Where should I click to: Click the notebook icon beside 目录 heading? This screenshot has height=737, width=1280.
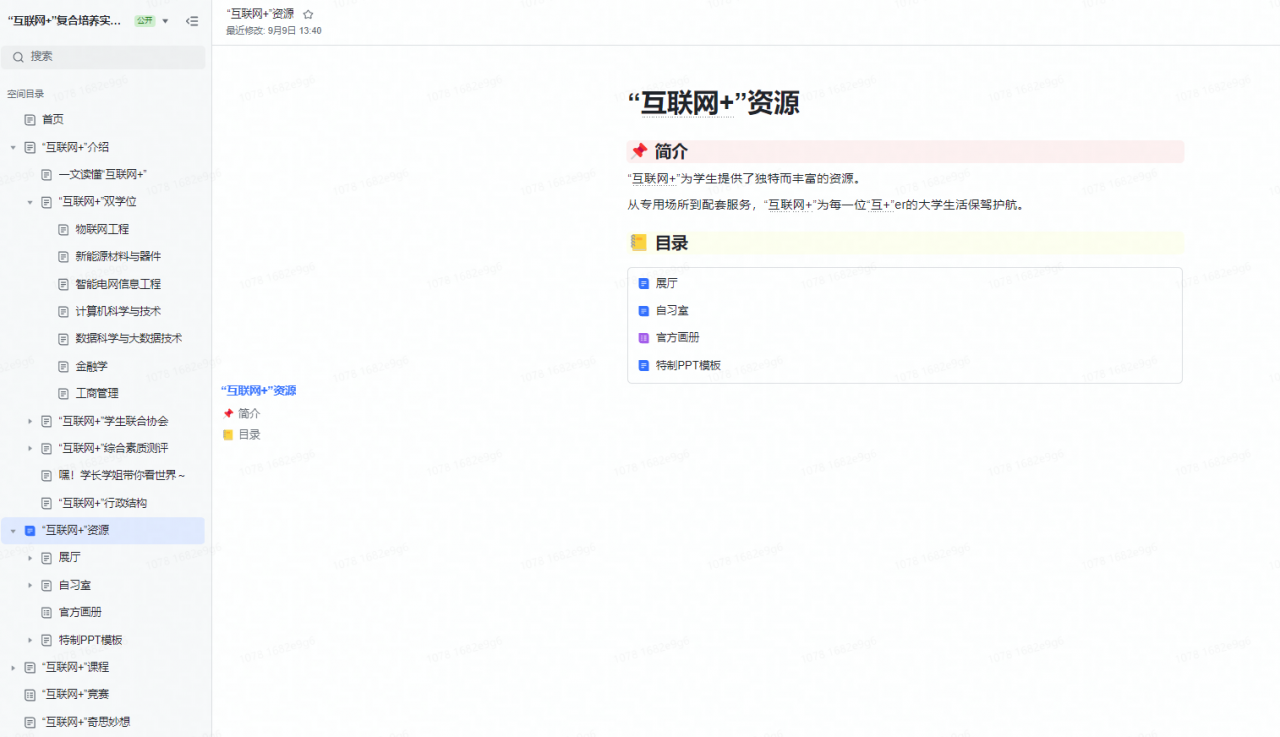click(638, 243)
